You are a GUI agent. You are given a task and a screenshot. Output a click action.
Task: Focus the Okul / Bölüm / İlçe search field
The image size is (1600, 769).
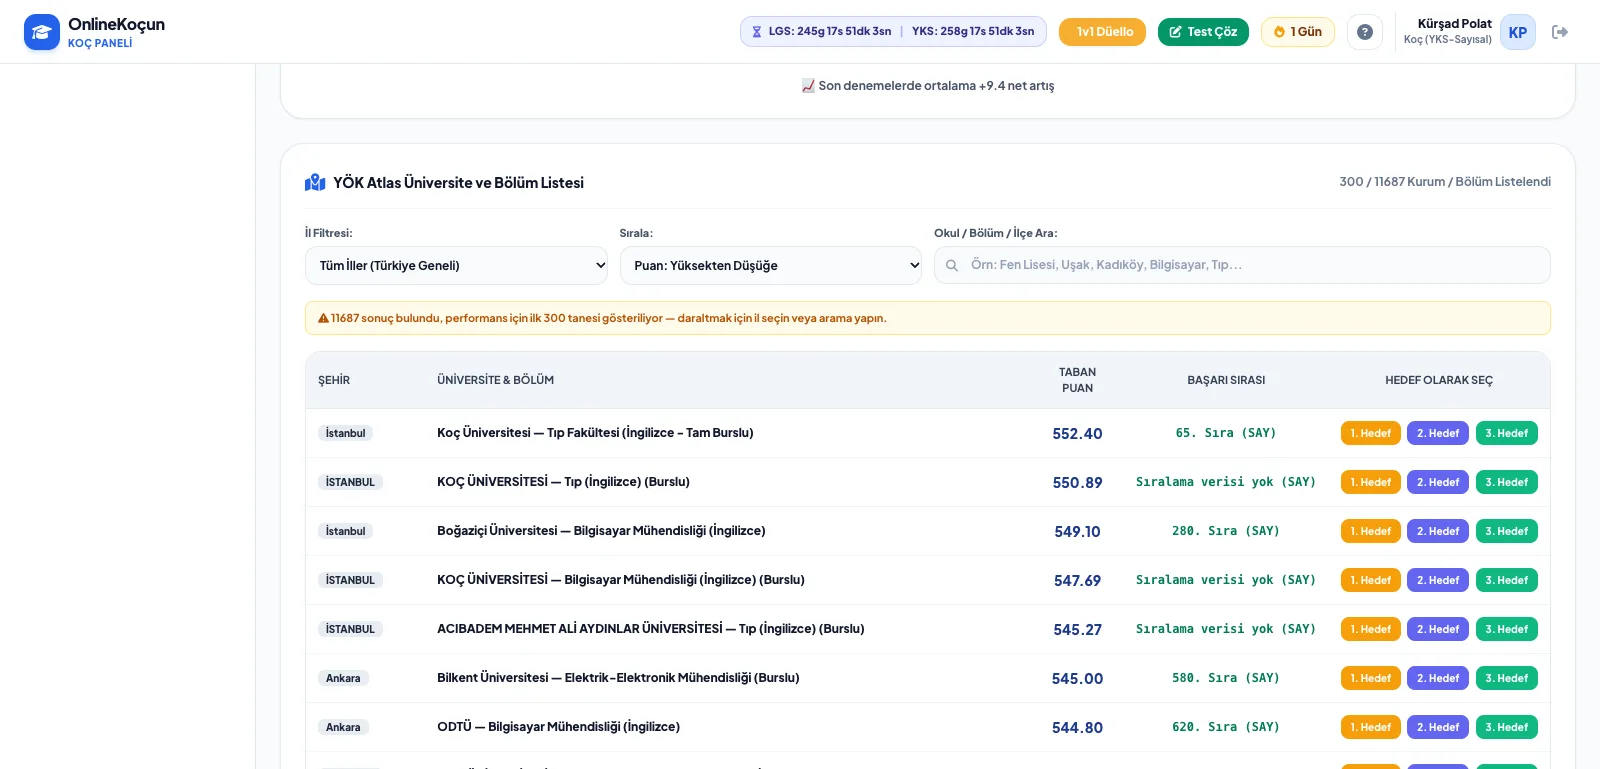click(1242, 266)
